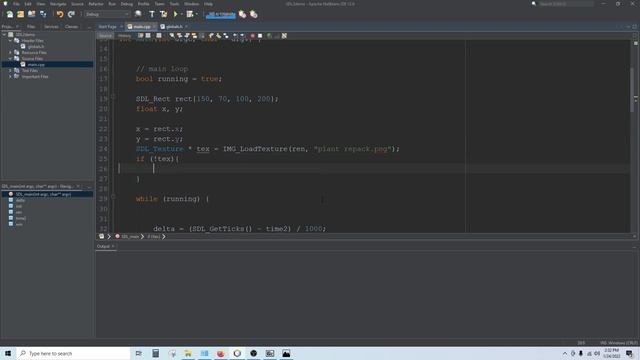Click the Build Project hammer icon
The image size is (640, 360).
point(152,14)
